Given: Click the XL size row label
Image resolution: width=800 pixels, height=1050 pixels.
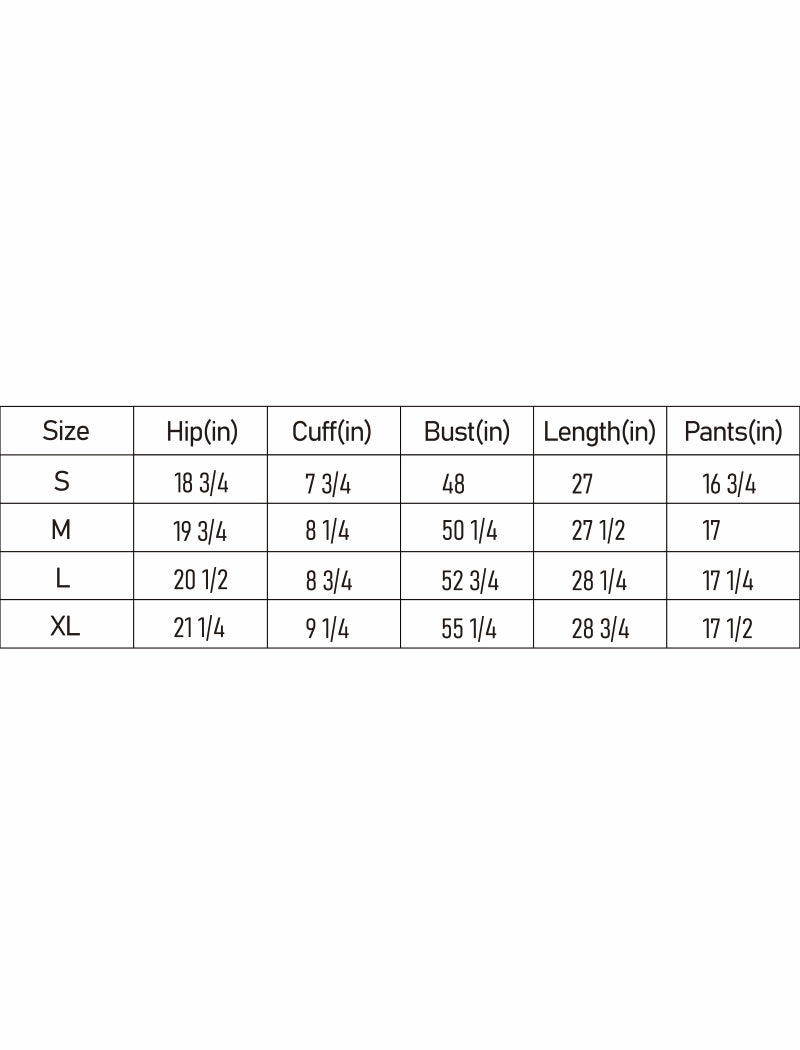Looking at the screenshot, I should [65, 627].
